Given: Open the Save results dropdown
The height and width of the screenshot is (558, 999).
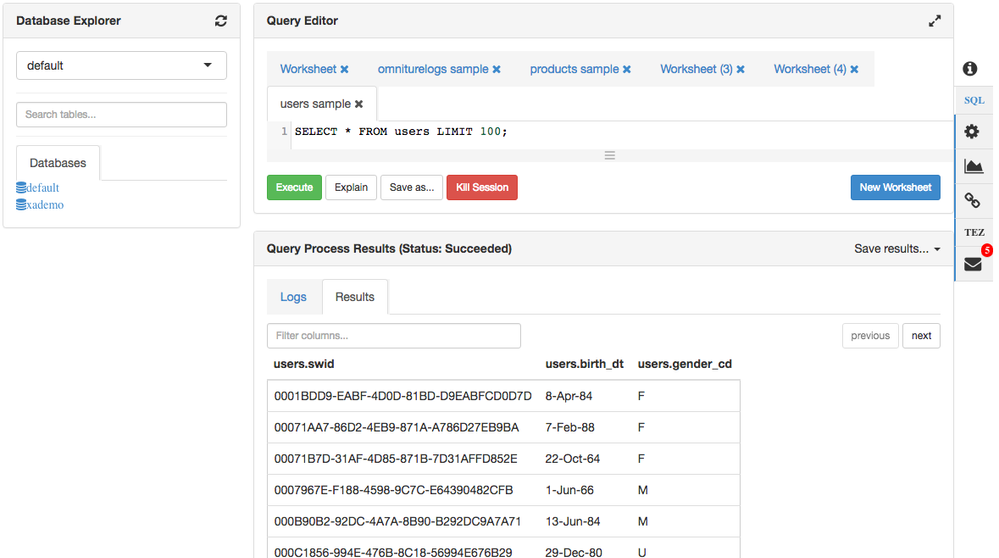Looking at the screenshot, I should coord(897,249).
